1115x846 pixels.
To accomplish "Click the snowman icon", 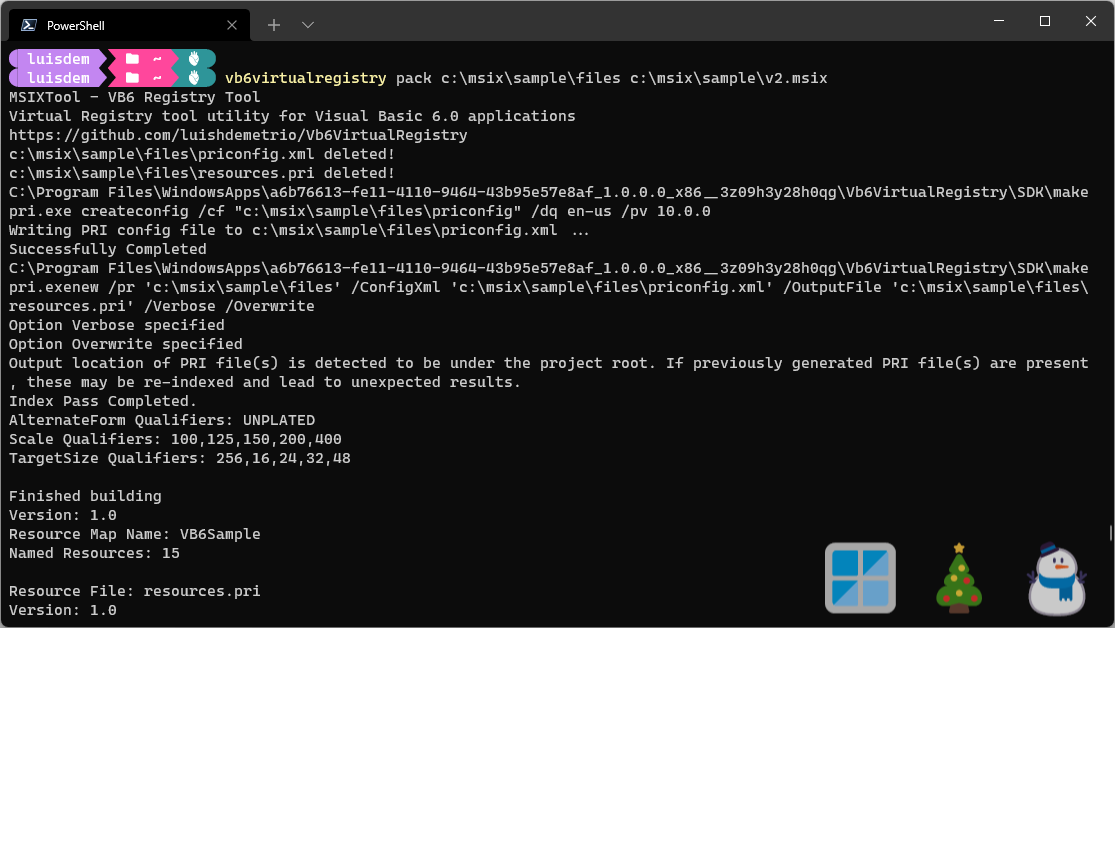I will 1057,579.
